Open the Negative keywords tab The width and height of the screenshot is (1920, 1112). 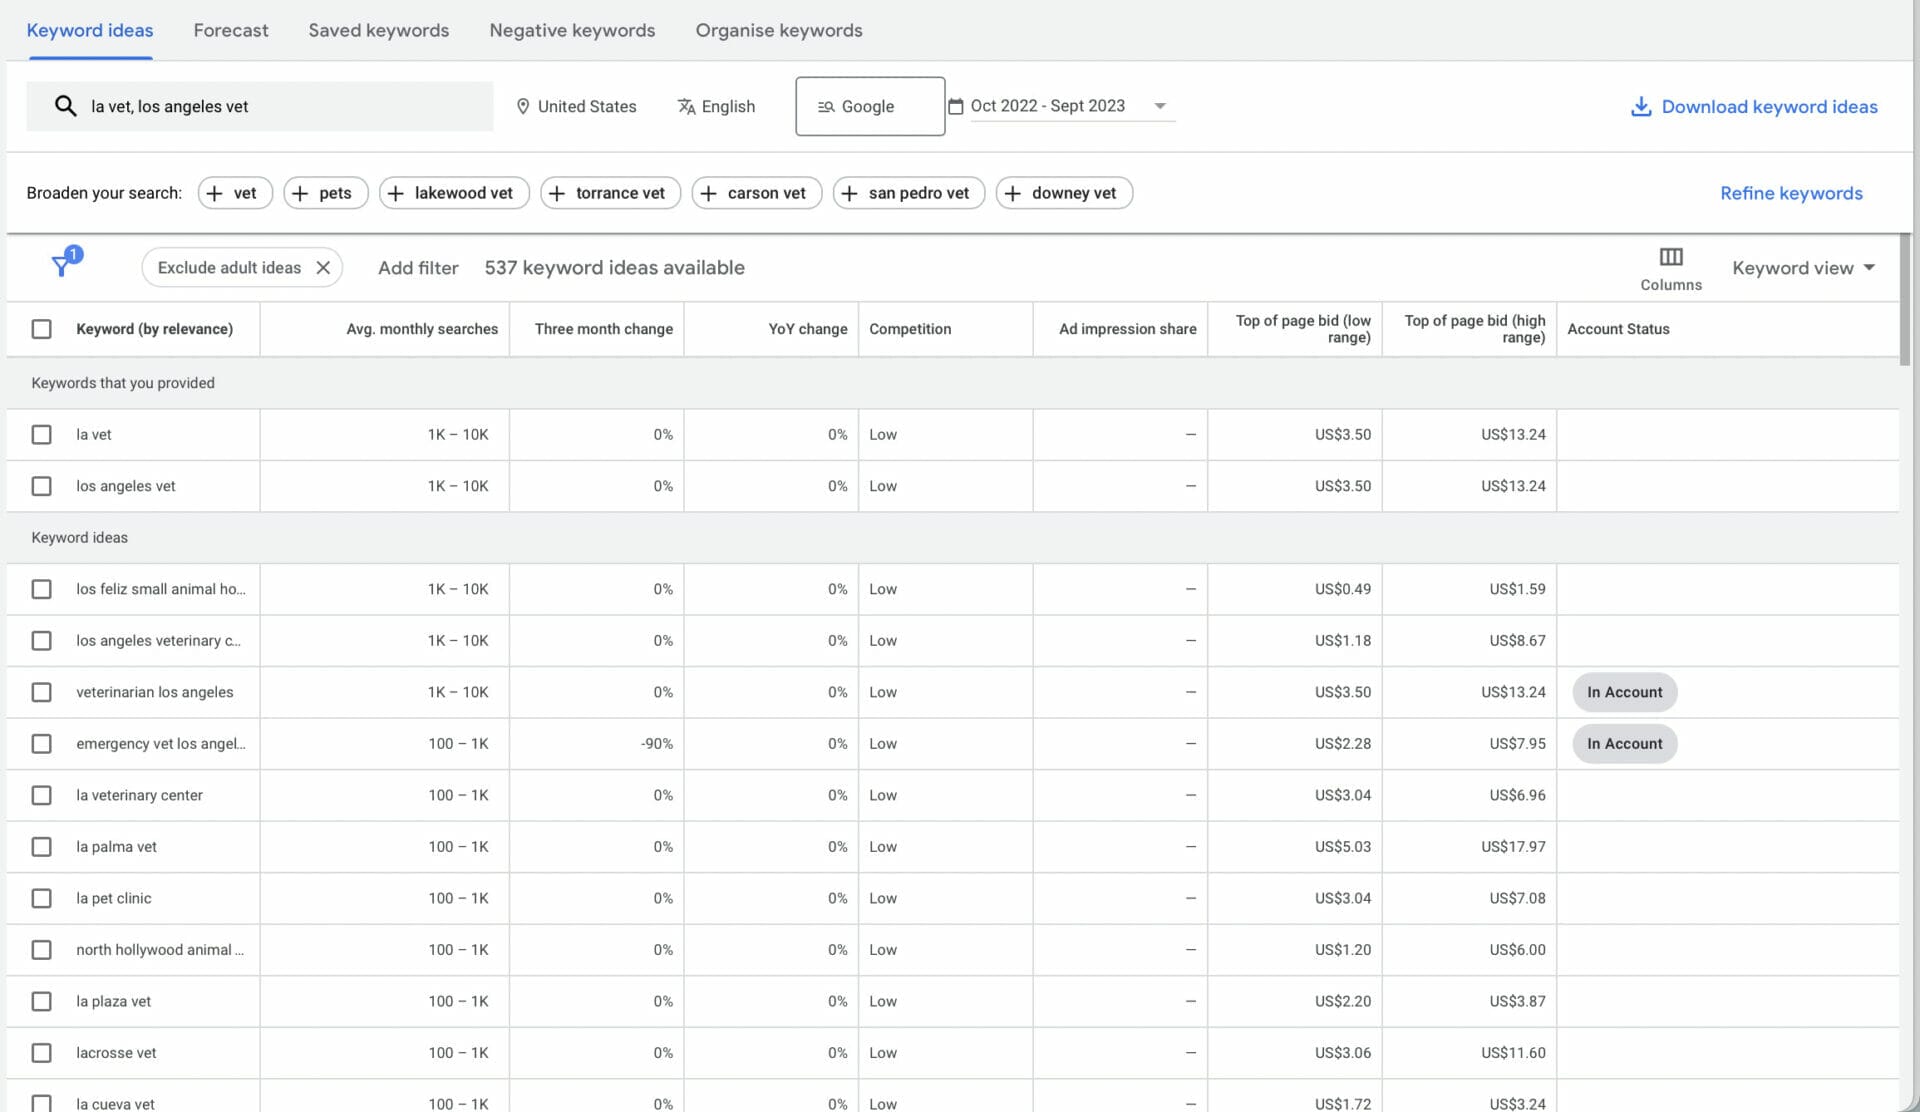coord(571,30)
